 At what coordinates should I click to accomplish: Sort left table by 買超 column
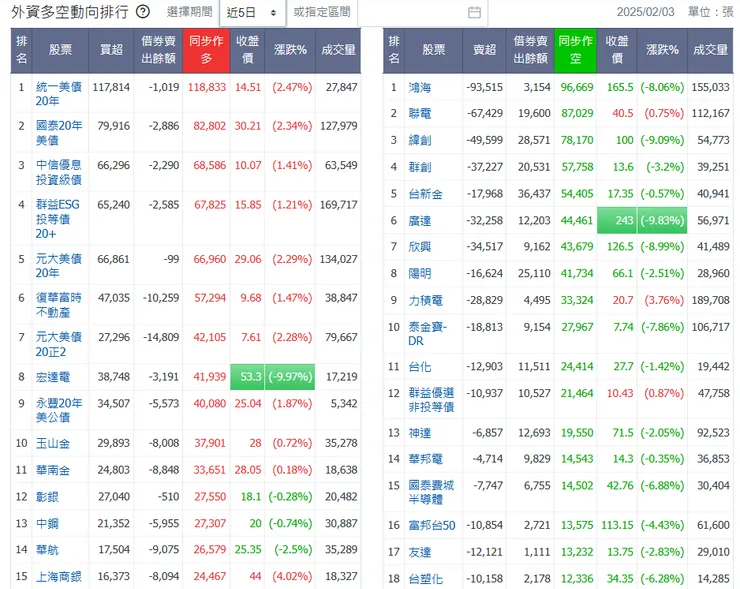[111, 50]
